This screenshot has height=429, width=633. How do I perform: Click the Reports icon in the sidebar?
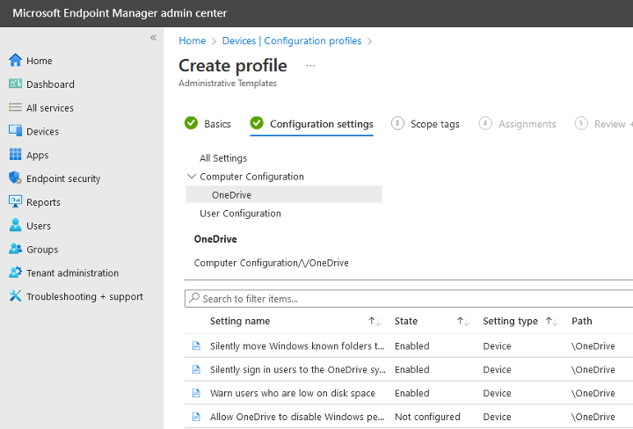[15, 201]
